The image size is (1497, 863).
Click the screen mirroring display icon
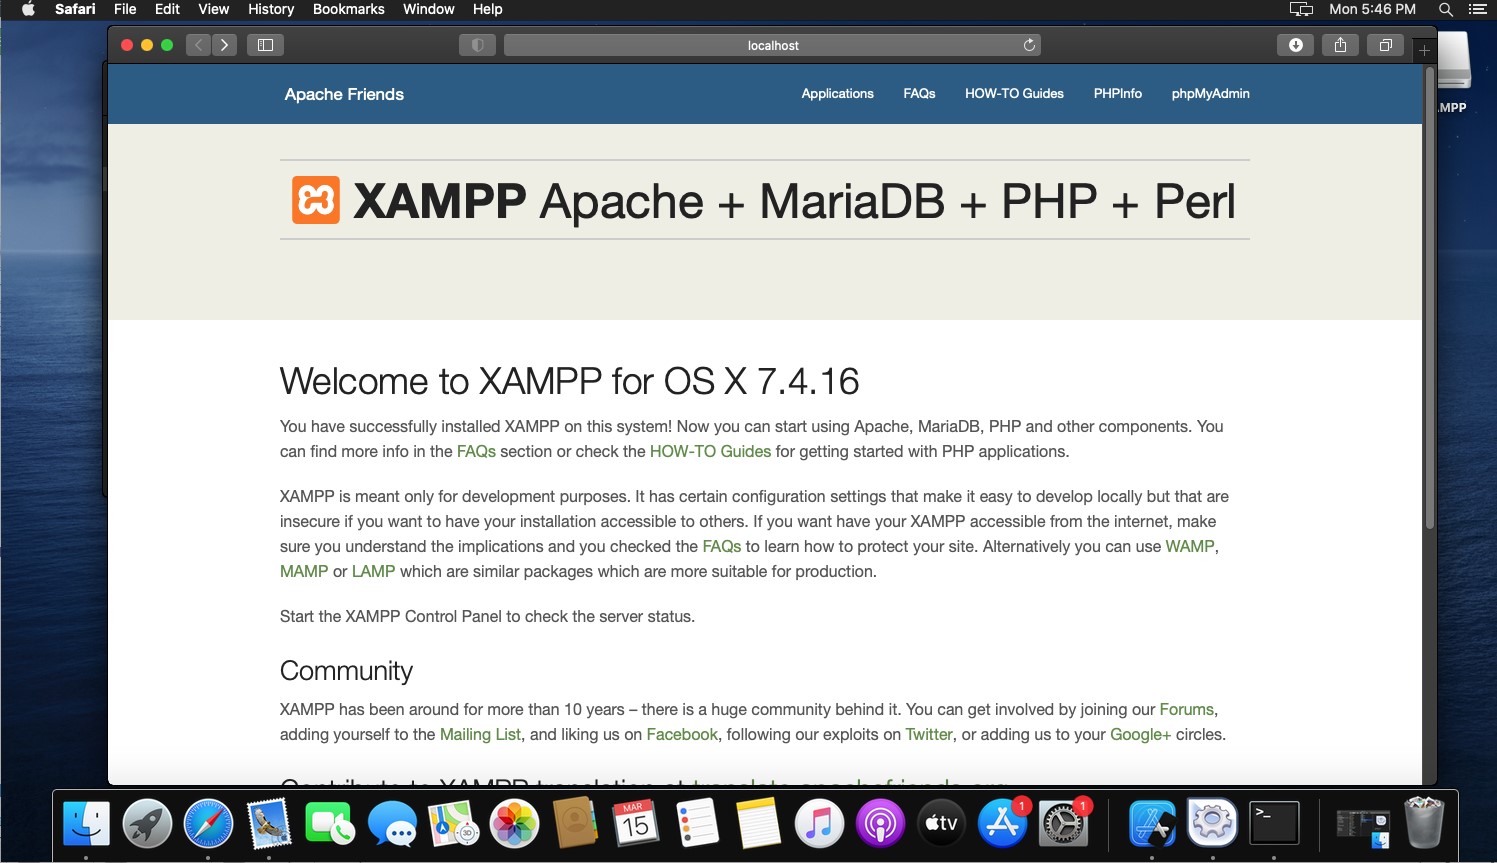[x=1301, y=9]
